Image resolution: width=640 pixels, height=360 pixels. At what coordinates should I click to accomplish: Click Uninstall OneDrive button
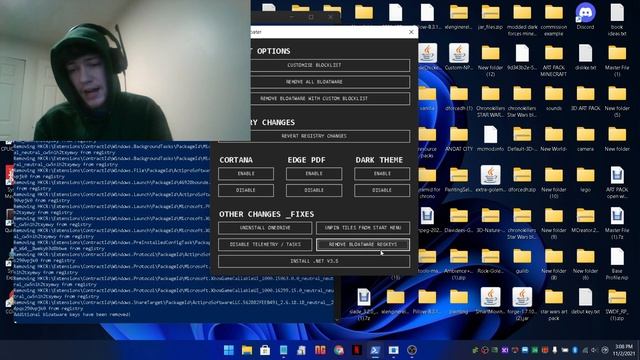[x=265, y=228]
